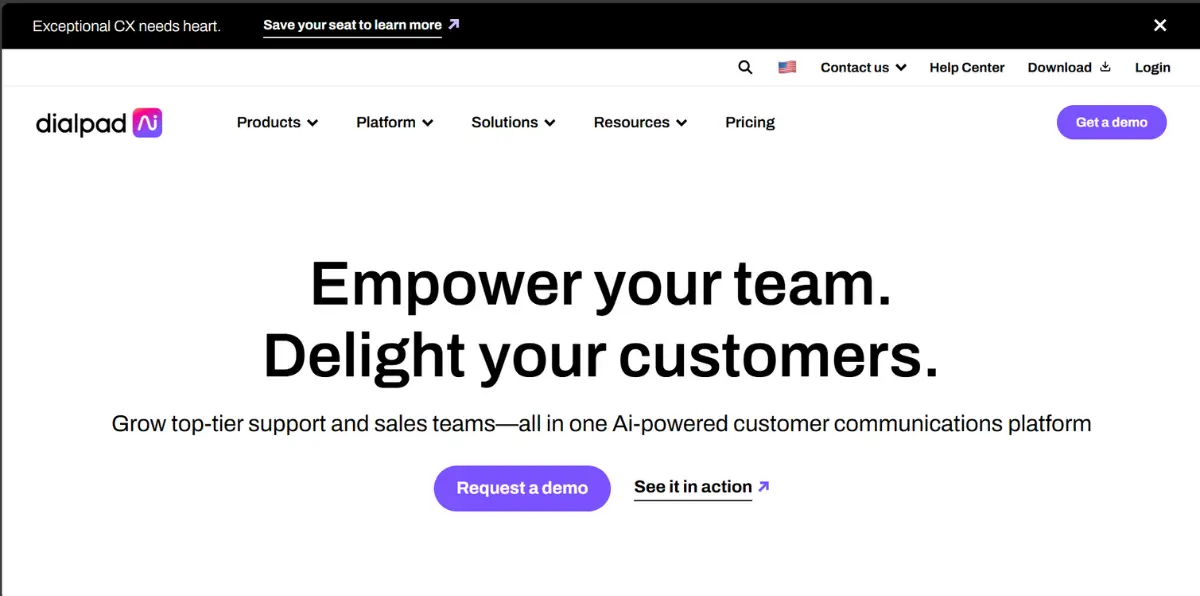1200x596 pixels.
Task: Close the announcement banner
Action: (x=1160, y=25)
